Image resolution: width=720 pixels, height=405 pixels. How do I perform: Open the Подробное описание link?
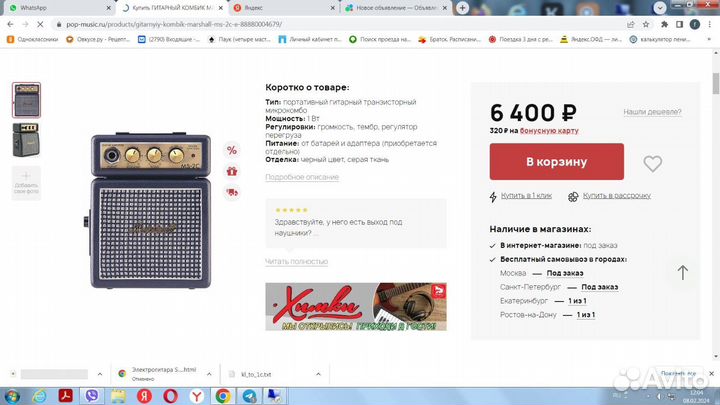point(302,177)
